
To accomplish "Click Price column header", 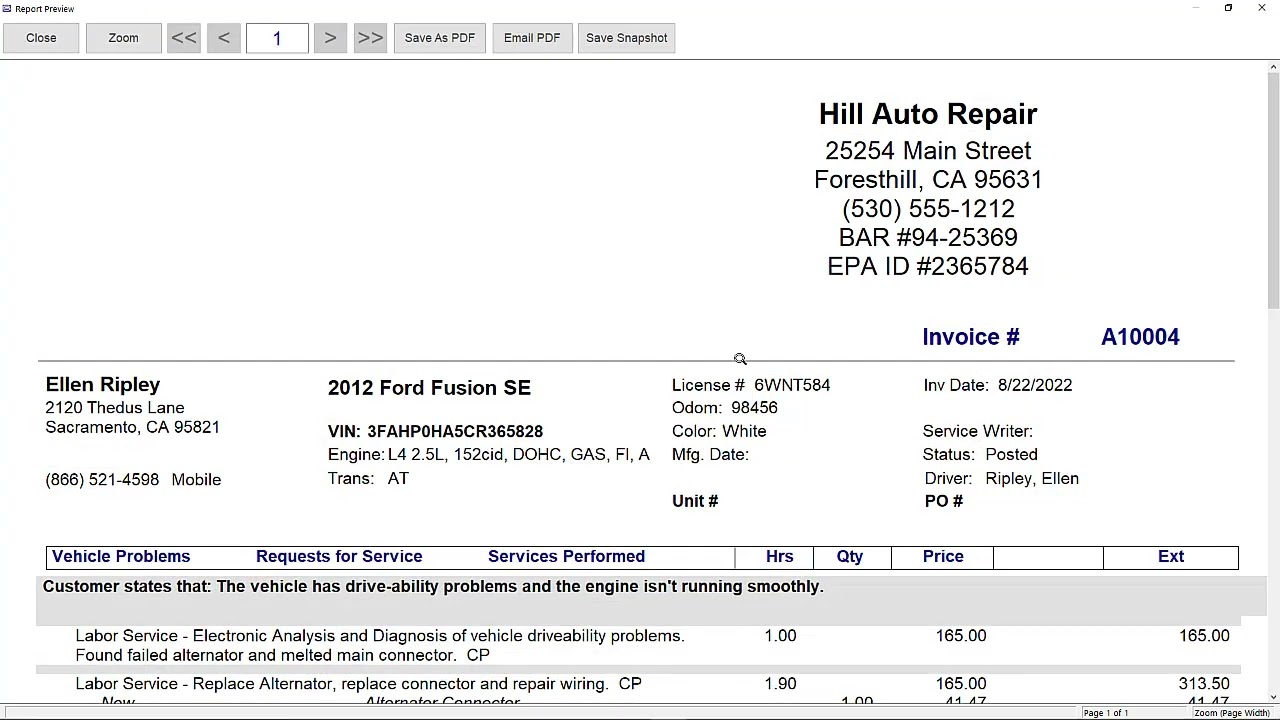I will click(x=943, y=556).
